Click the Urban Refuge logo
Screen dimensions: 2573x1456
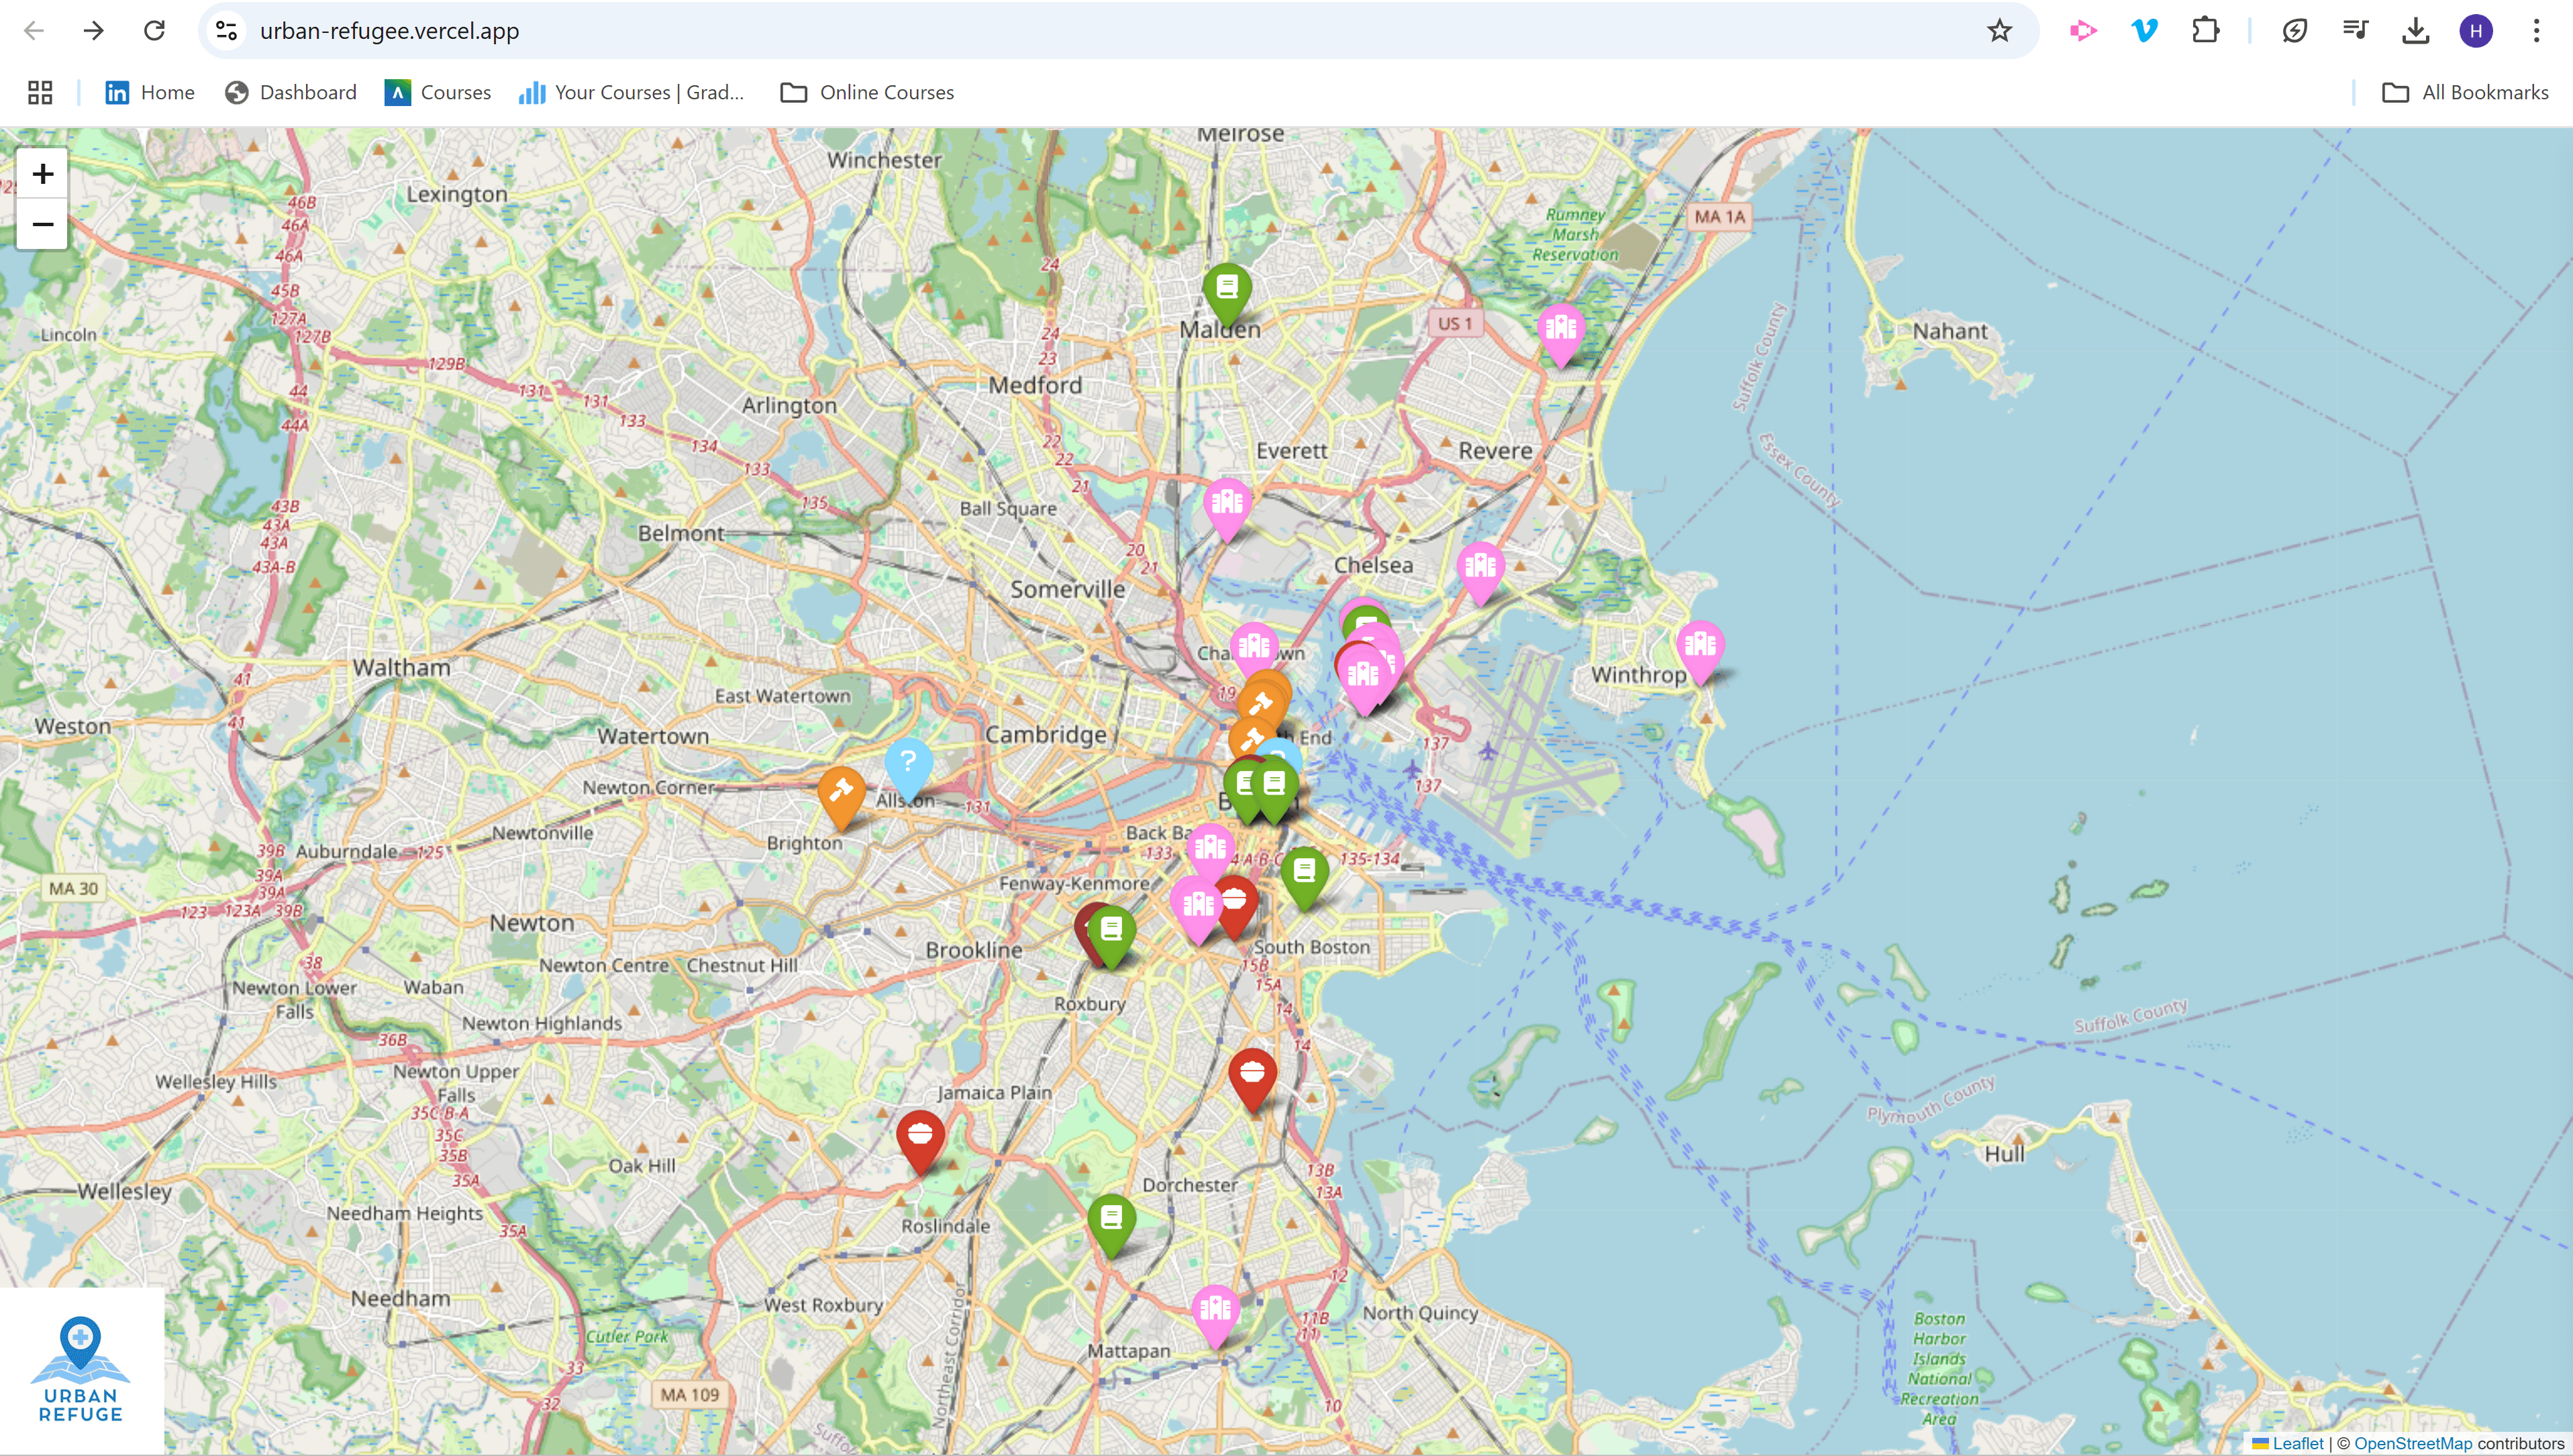pos(81,1369)
